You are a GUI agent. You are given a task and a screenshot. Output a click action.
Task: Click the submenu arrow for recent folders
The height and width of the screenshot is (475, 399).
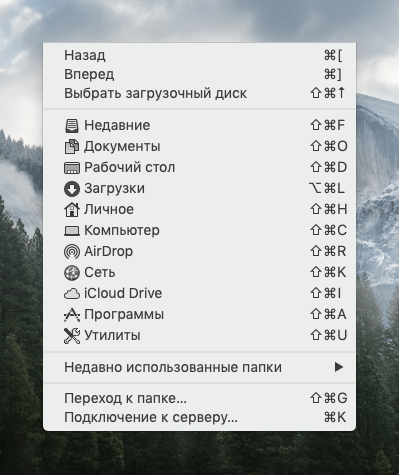(x=339, y=367)
